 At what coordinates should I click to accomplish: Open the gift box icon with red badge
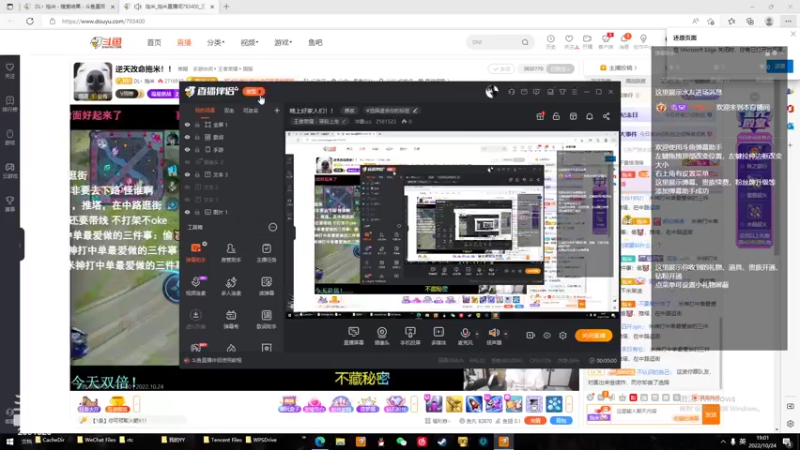pyautogui.click(x=540, y=116)
